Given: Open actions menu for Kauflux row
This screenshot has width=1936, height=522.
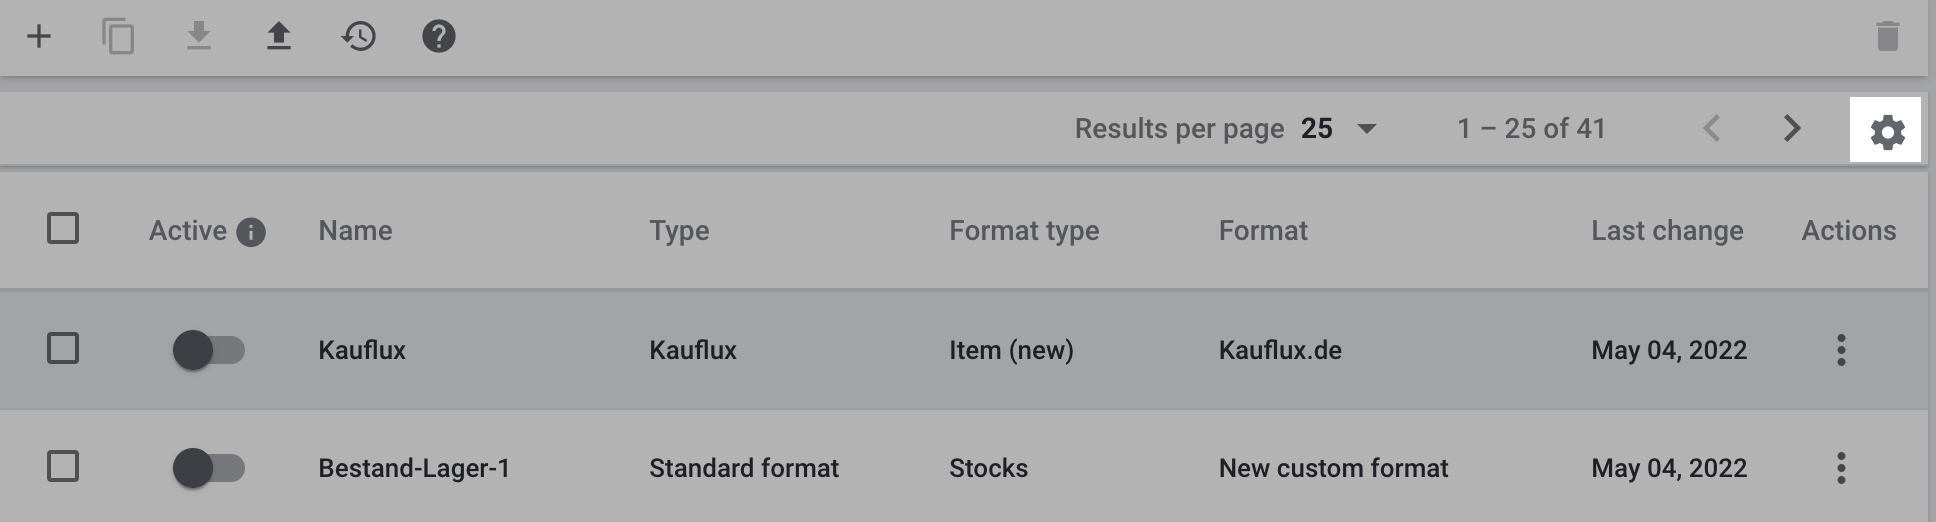Looking at the screenshot, I should 1841,350.
